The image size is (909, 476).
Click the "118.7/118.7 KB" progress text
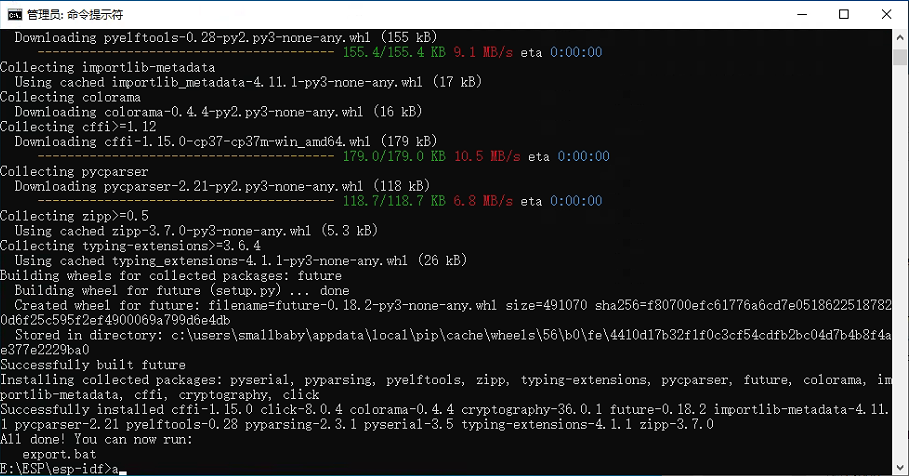(x=394, y=201)
